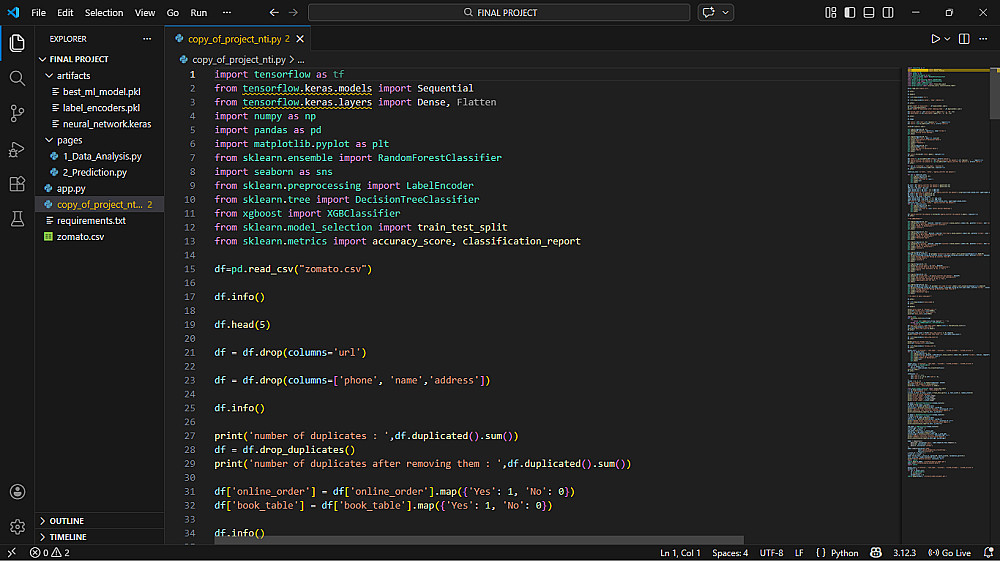The width and height of the screenshot is (1000, 562).
Task: Click the Accounts icon in activity bar
Action: (17, 492)
